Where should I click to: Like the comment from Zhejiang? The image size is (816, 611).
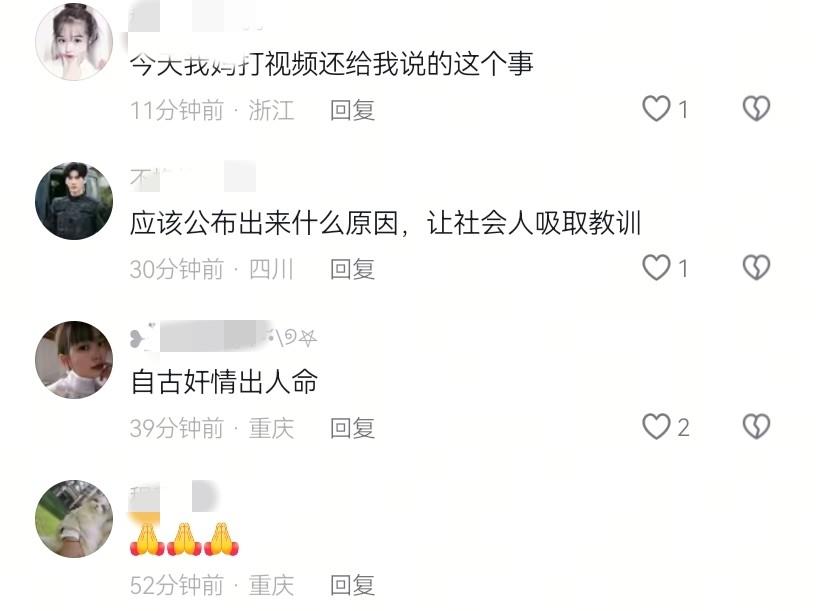click(x=657, y=109)
